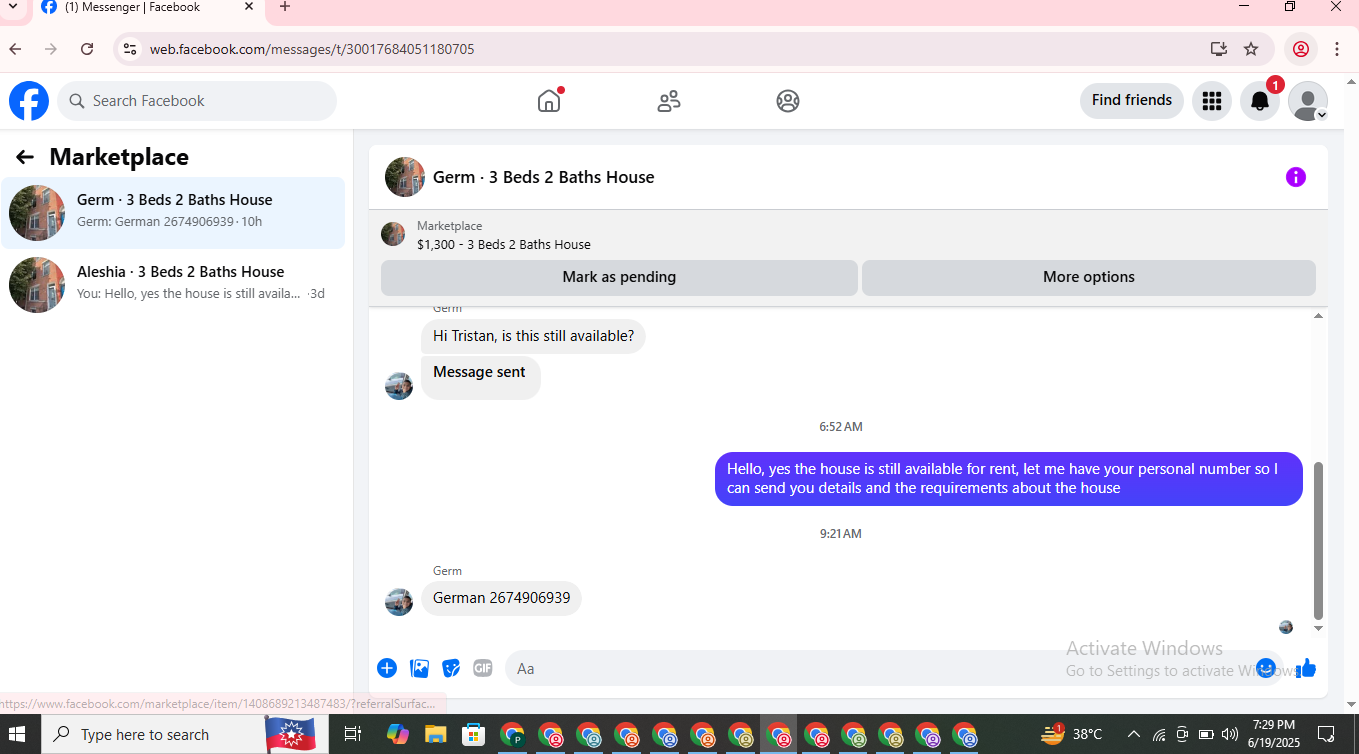Viewport: 1359px width, 754px height.
Task: Open more actions plus icon in composer
Action: pyautogui.click(x=387, y=668)
